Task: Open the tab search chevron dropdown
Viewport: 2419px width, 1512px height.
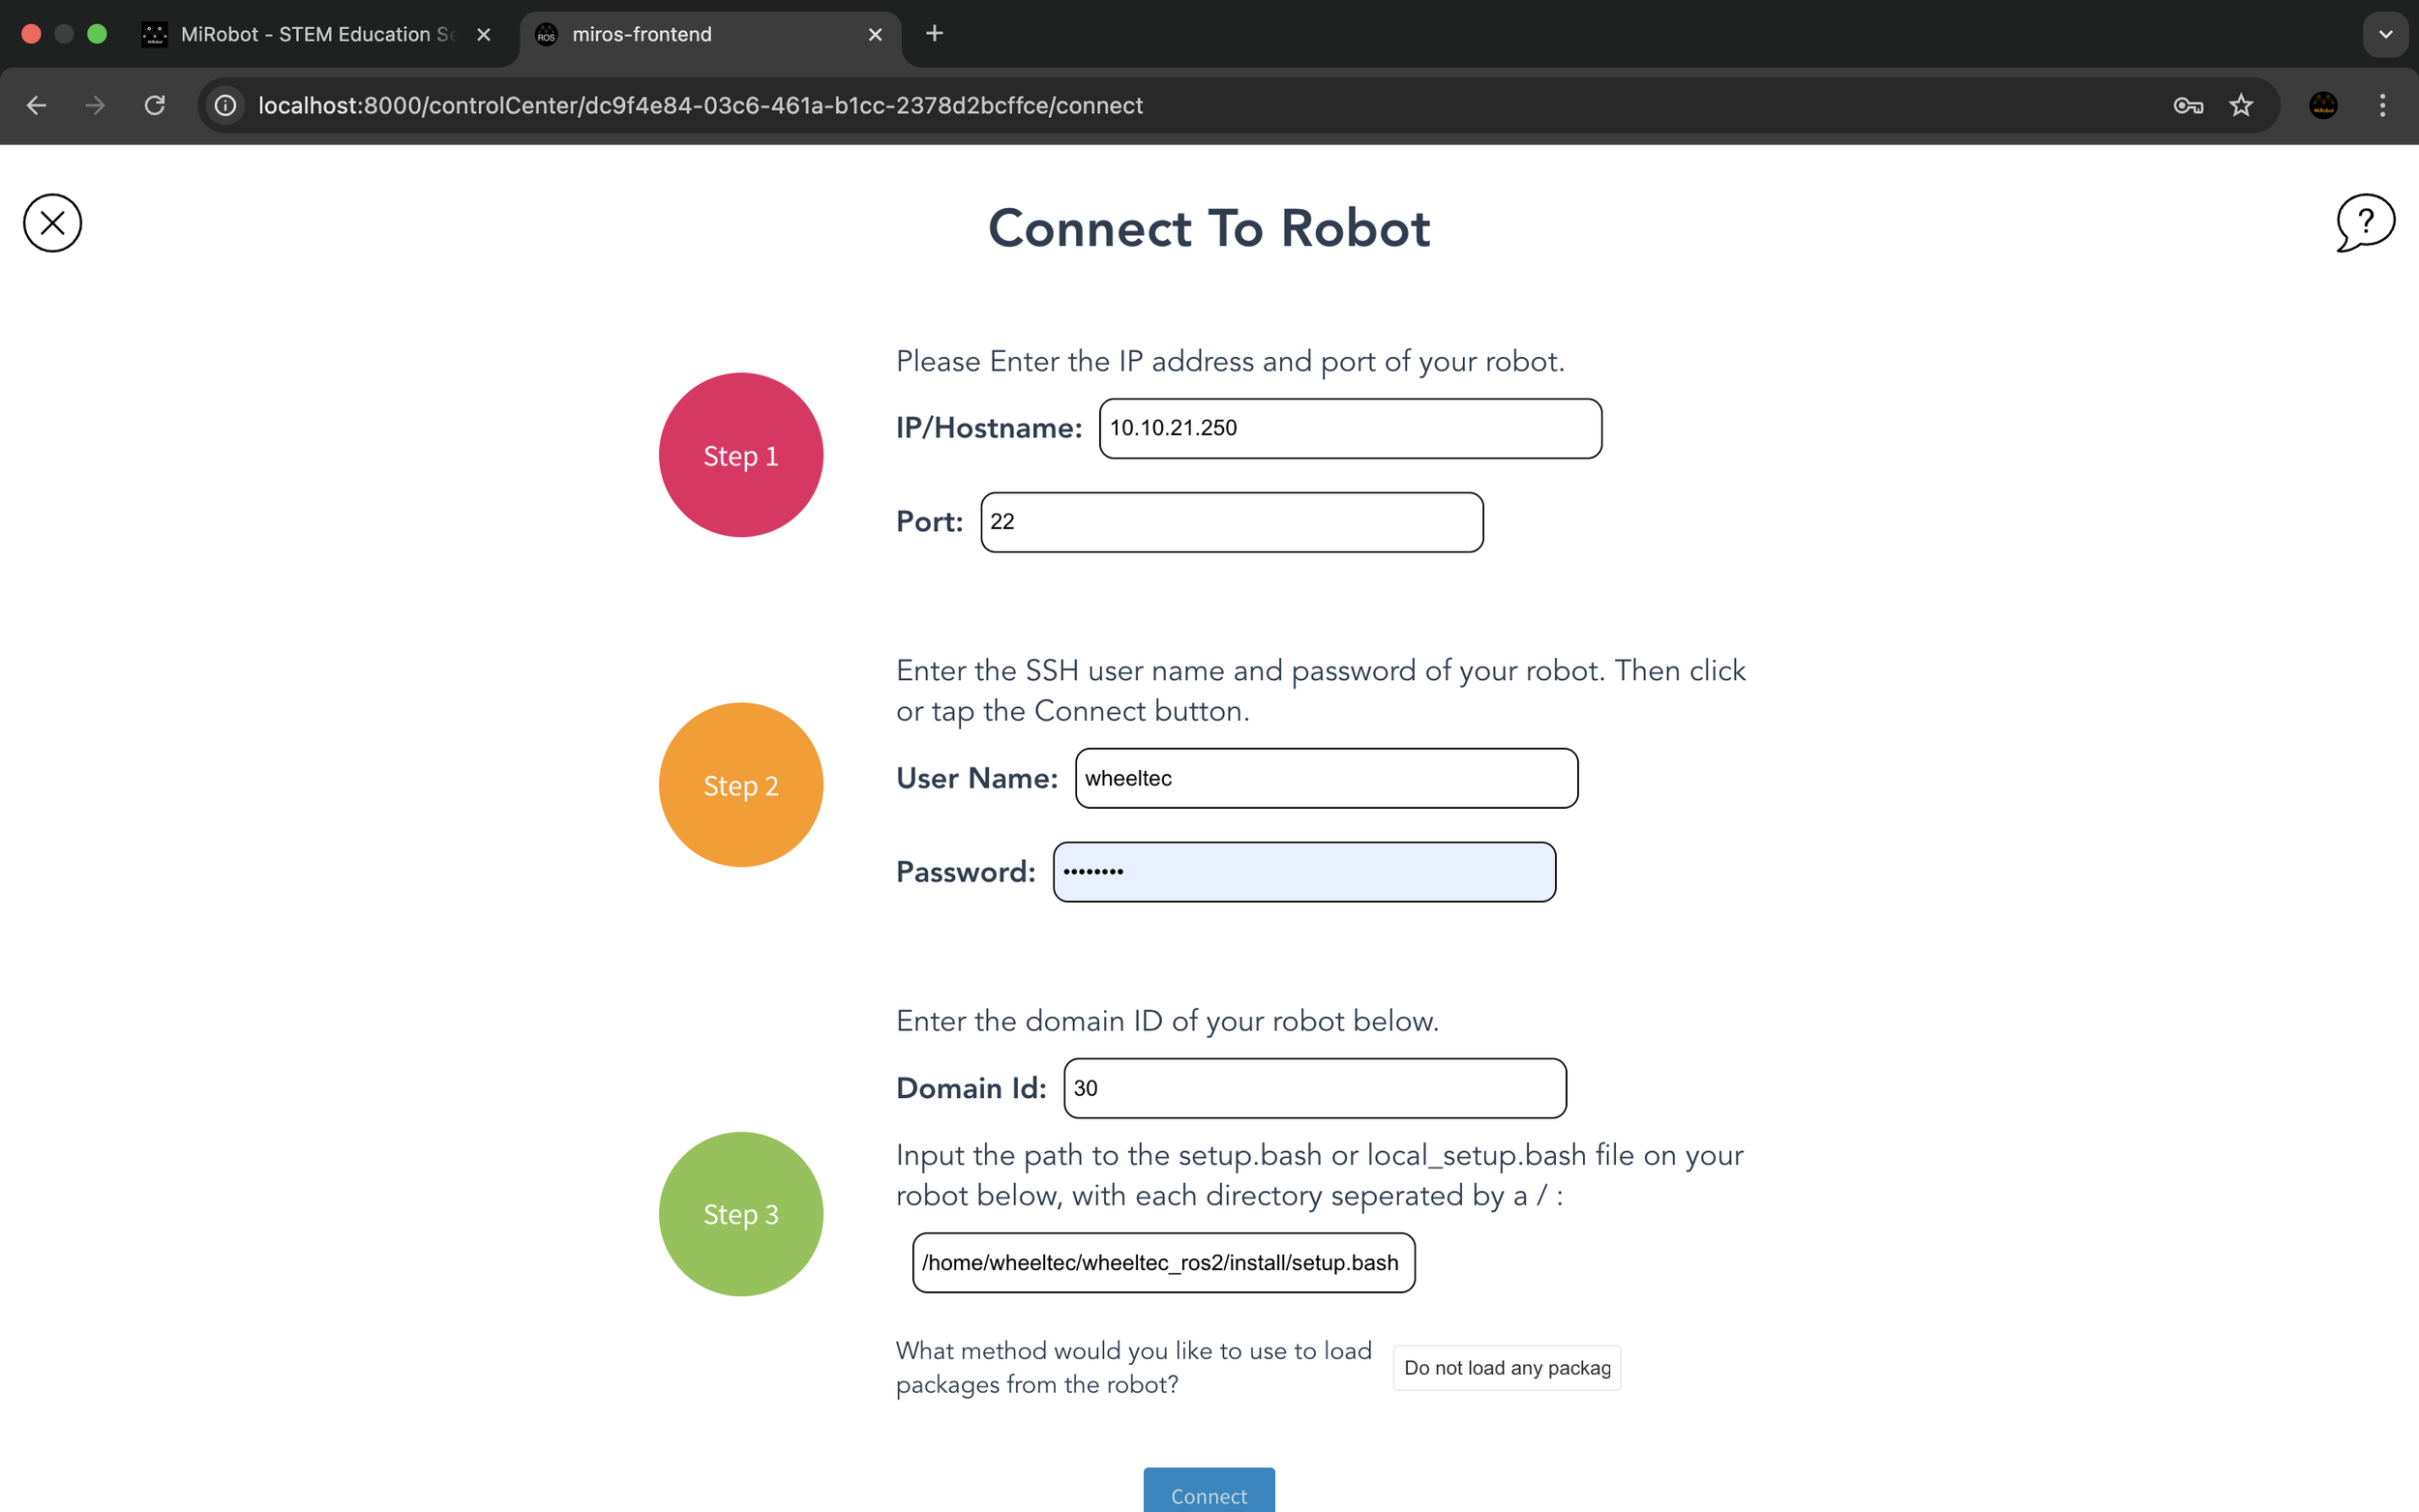Action: (x=2385, y=34)
